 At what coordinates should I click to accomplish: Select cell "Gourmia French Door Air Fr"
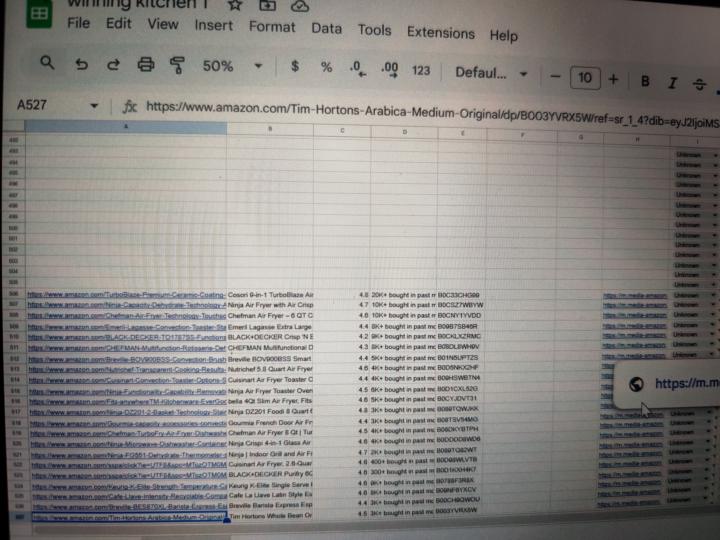point(270,422)
